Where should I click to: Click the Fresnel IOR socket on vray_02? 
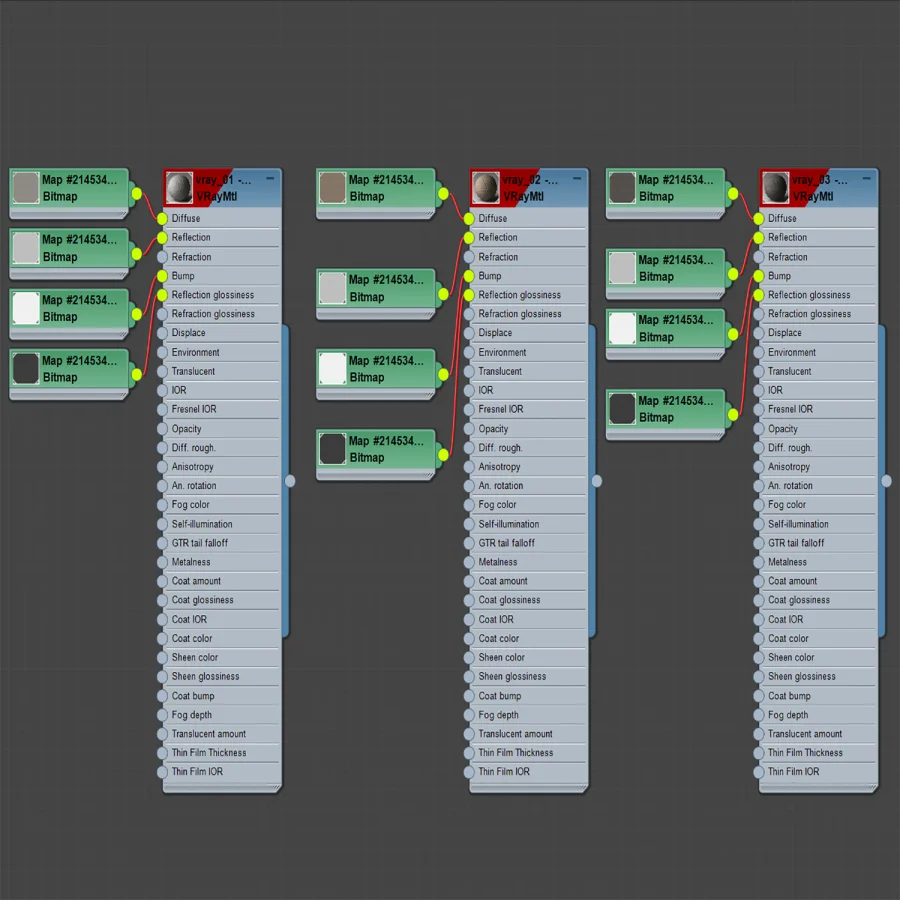(469, 410)
